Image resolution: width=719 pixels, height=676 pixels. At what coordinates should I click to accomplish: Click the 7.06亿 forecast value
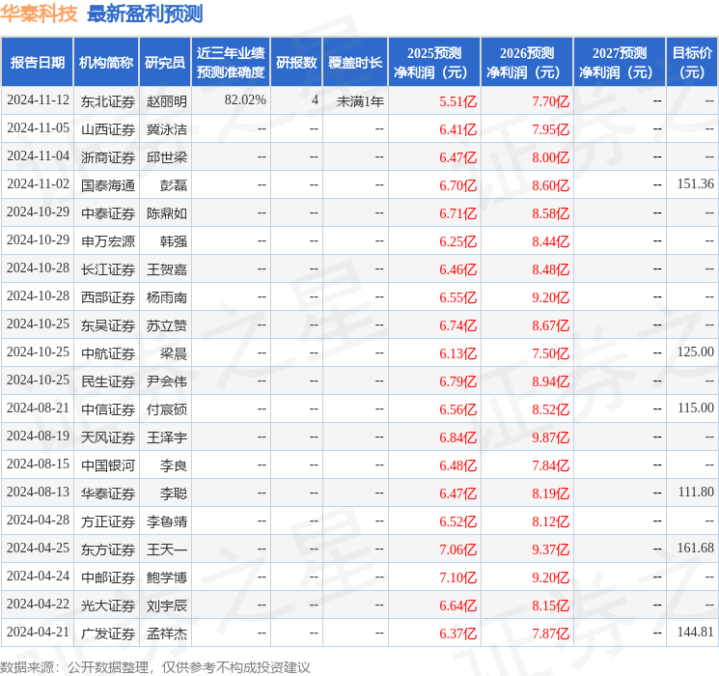pos(458,549)
